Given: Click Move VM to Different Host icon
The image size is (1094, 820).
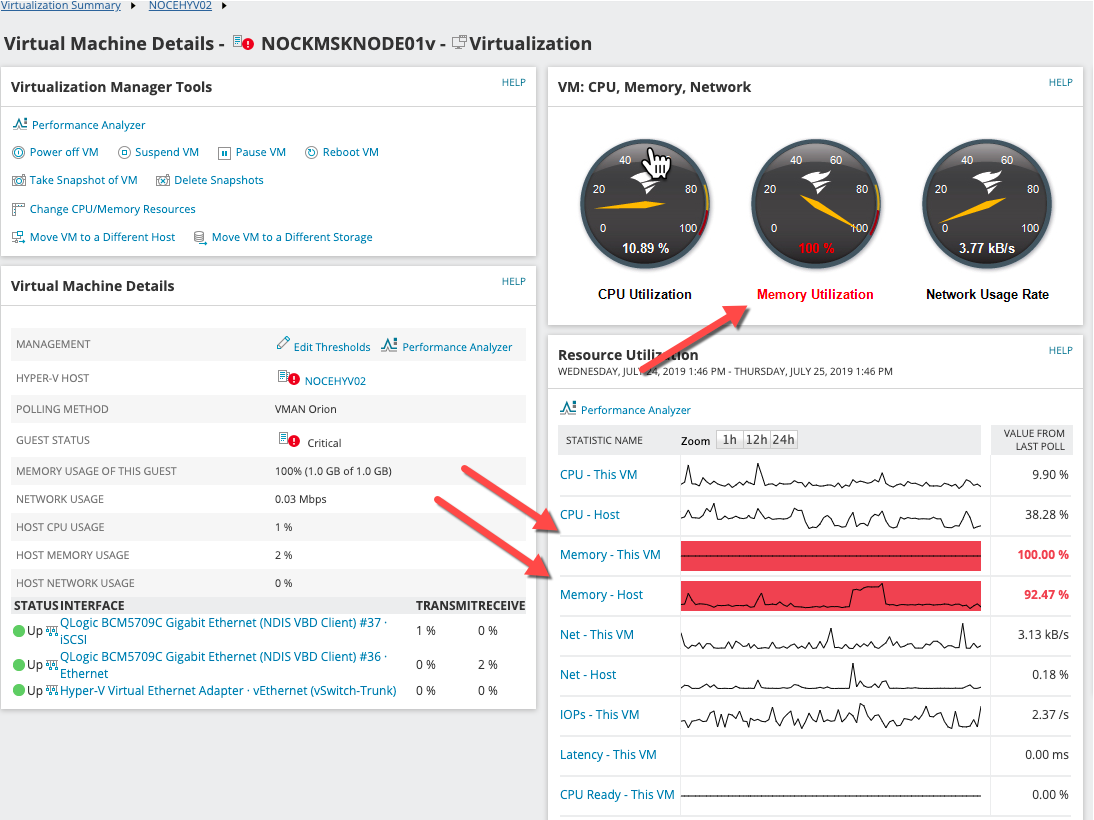Looking at the screenshot, I should pyautogui.click(x=19, y=237).
